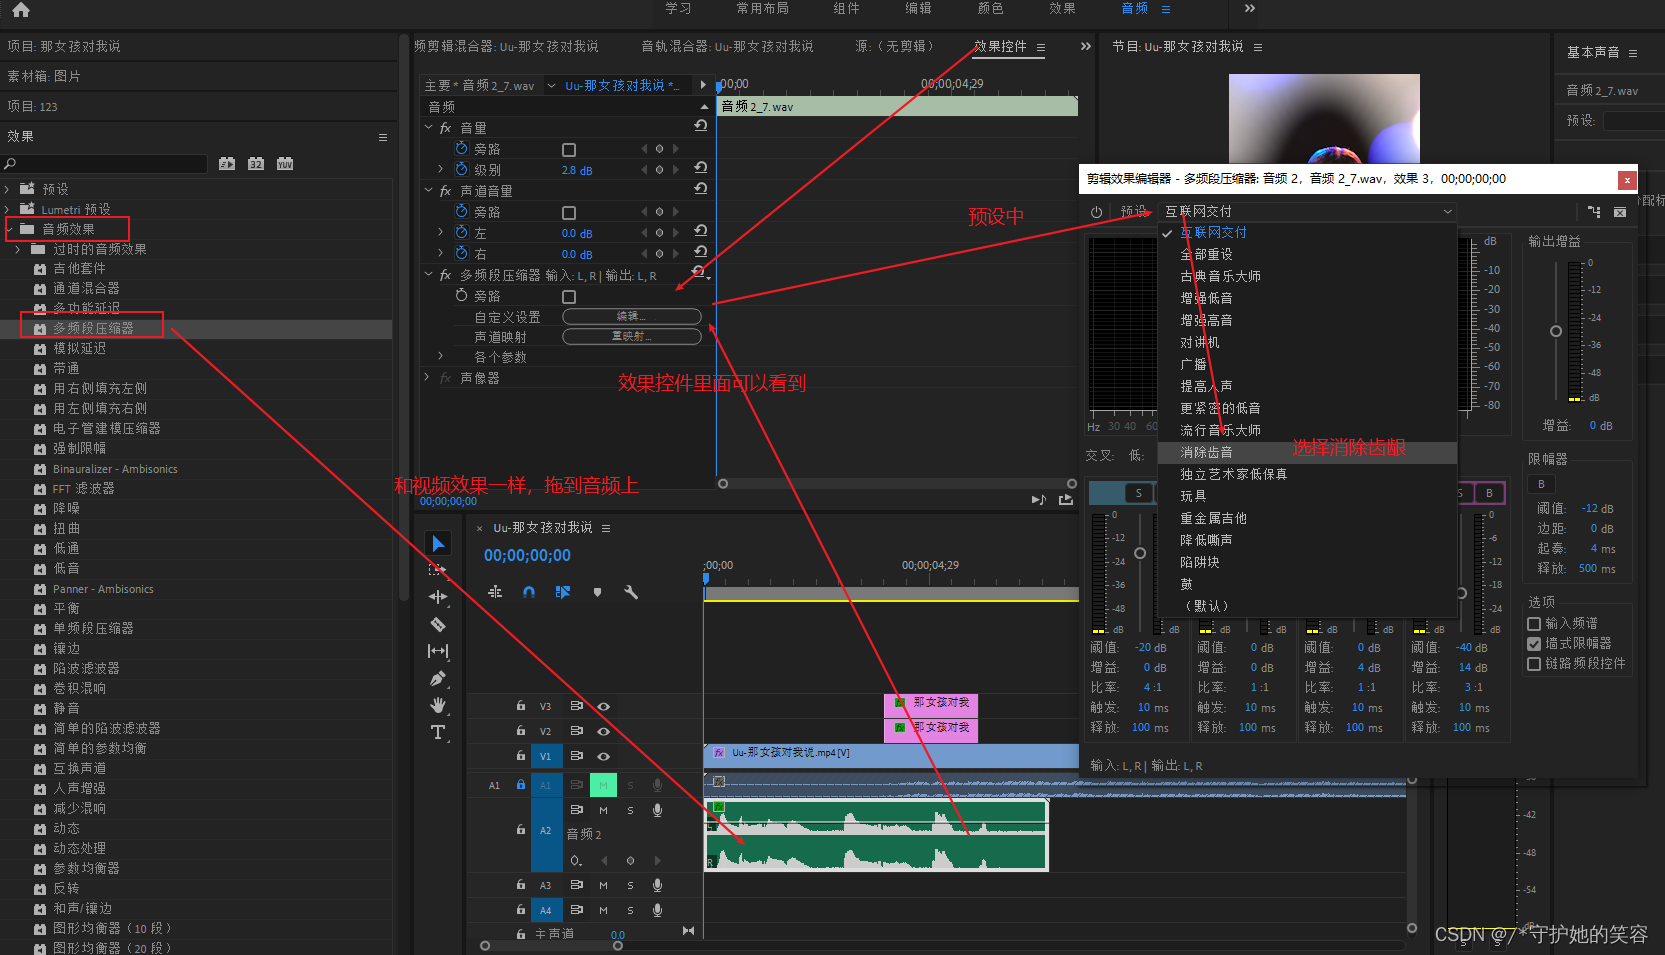Expand the 级别 parameter
The width and height of the screenshot is (1665, 955).
click(x=440, y=169)
